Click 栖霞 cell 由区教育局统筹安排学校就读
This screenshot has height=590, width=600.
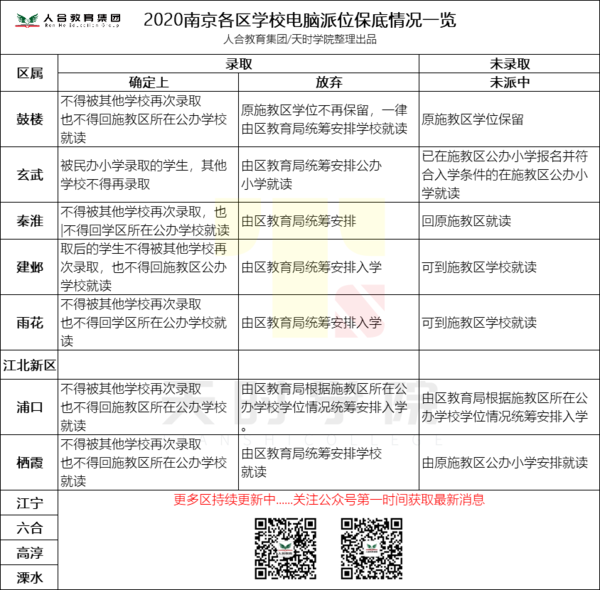(x=329, y=463)
